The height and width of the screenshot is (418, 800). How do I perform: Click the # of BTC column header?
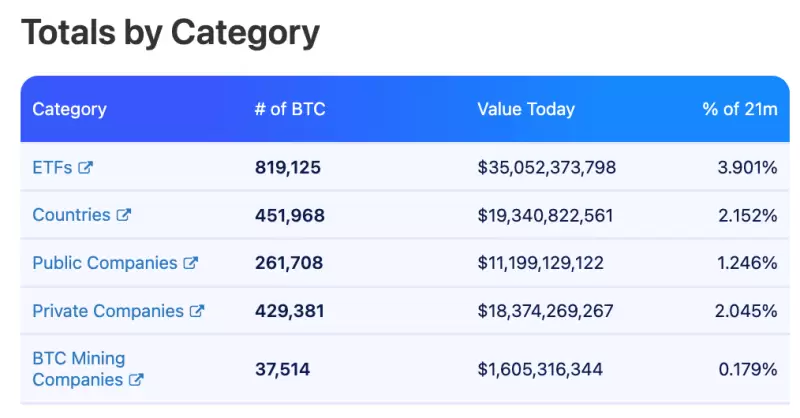point(290,109)
